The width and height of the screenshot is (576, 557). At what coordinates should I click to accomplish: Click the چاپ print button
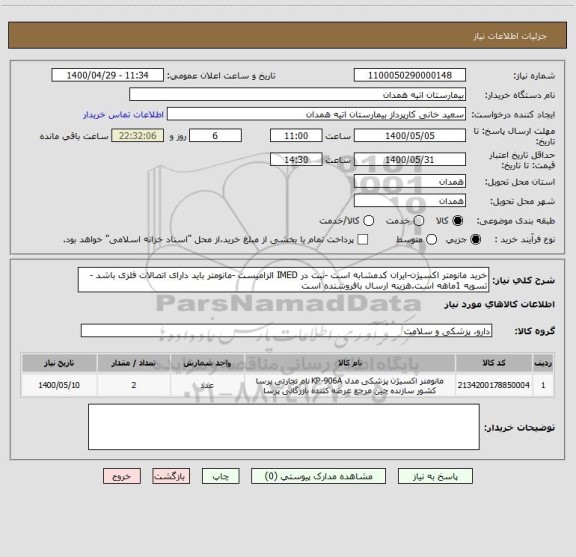click(x=220, y=476)
